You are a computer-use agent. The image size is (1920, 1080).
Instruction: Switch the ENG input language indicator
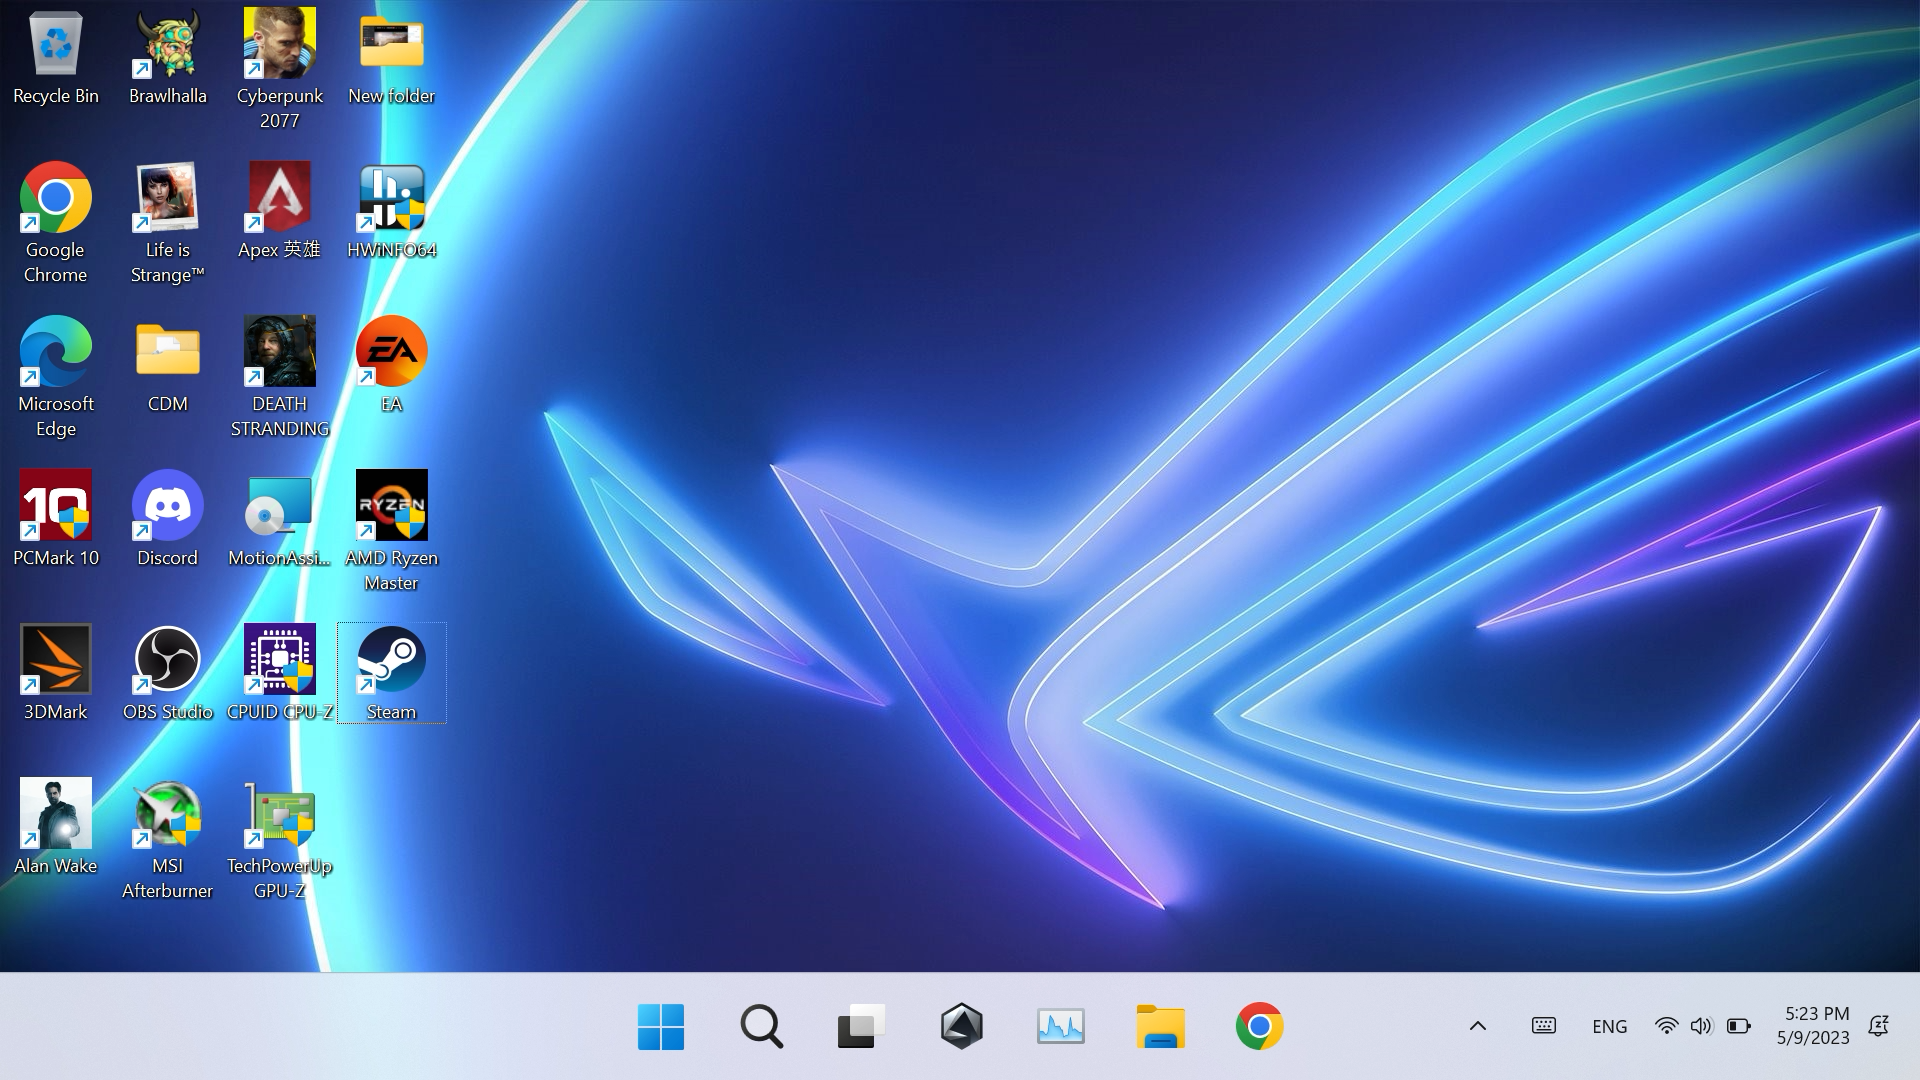click(1610, 1027)
